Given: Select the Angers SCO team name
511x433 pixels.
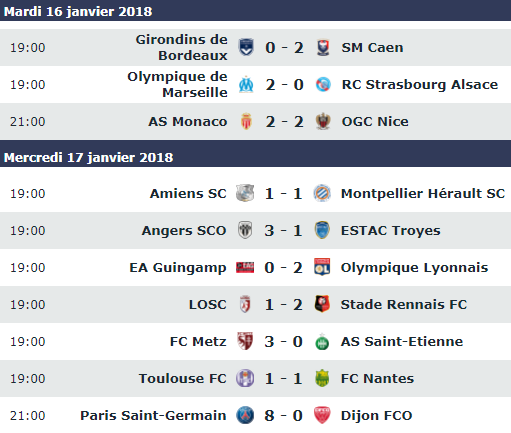Looking at the screenshot, I should pos(184,231).
